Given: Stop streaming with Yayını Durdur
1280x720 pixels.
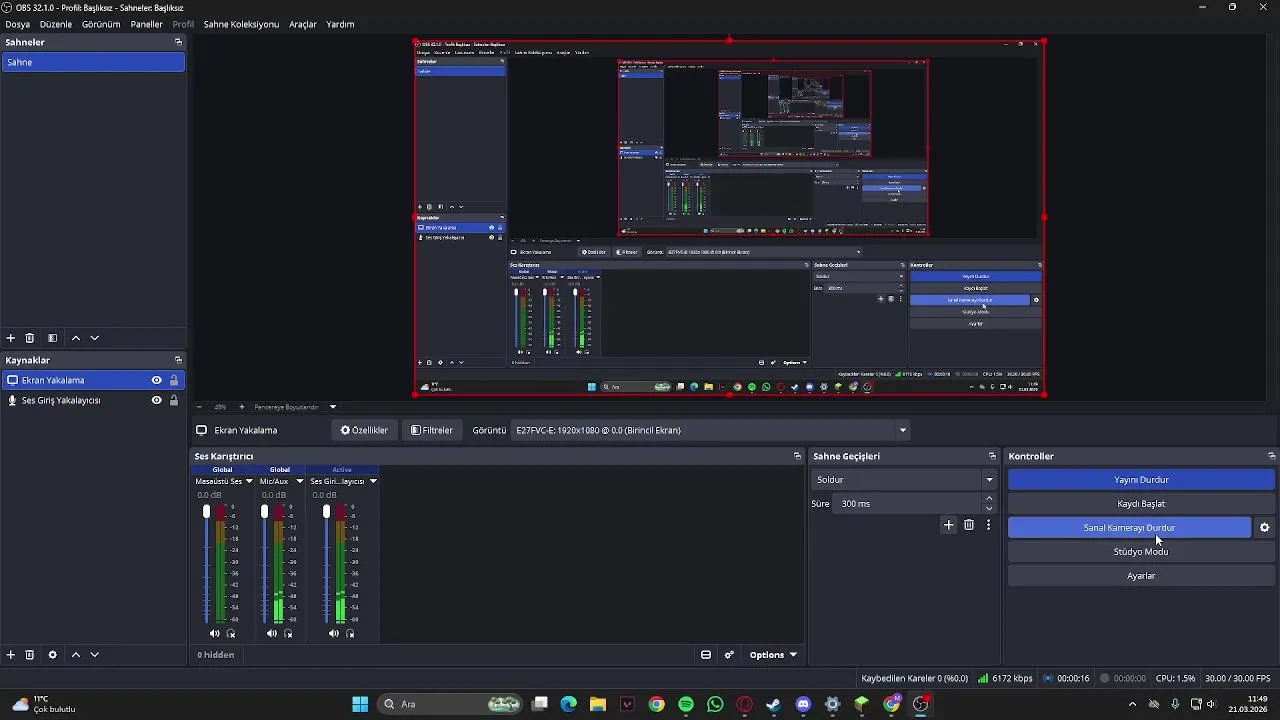Looking at the screenshot, I should click(x=1141, y=480).
